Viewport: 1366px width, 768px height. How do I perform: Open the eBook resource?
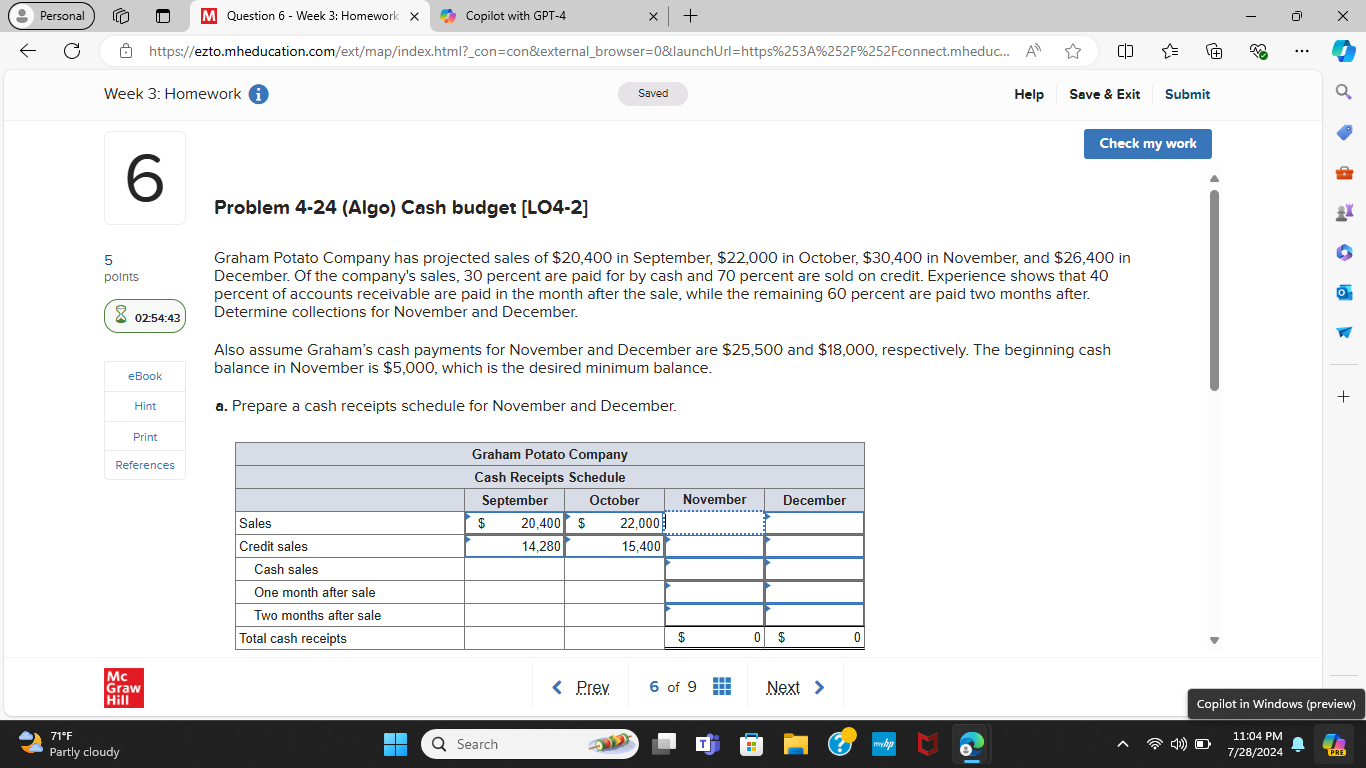(x=145, y=376)
